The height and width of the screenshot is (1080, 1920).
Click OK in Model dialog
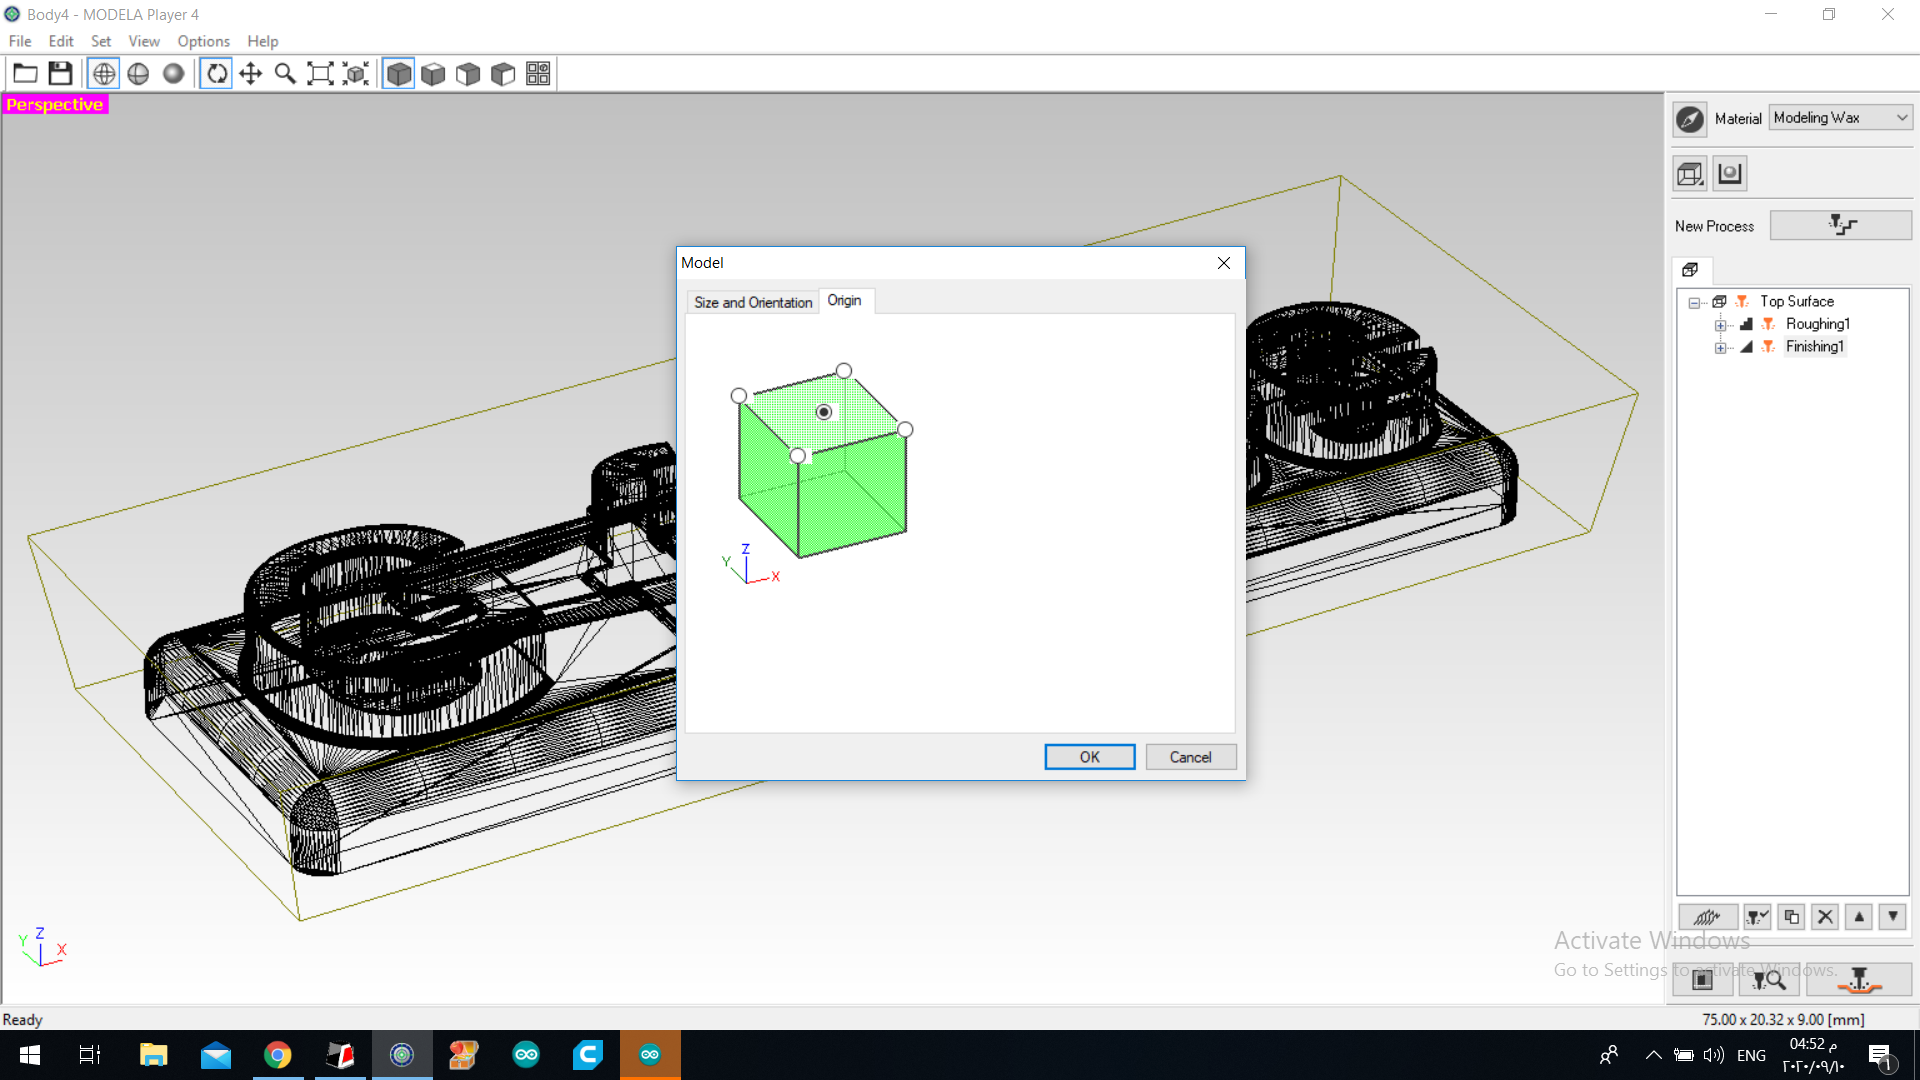pyautogui.click(x=1089, y=757)
